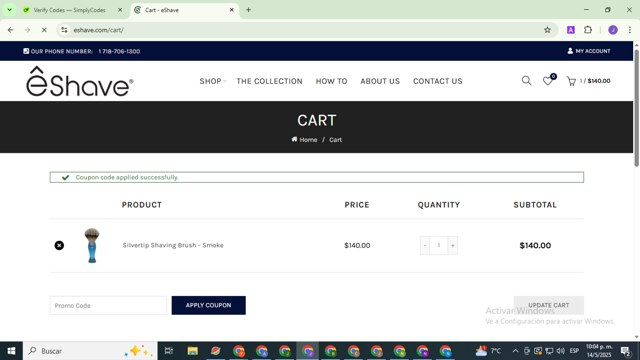Screen dimensions: 640x360
Task: Click the APPLY COUPON button
Action: (209, 305)
